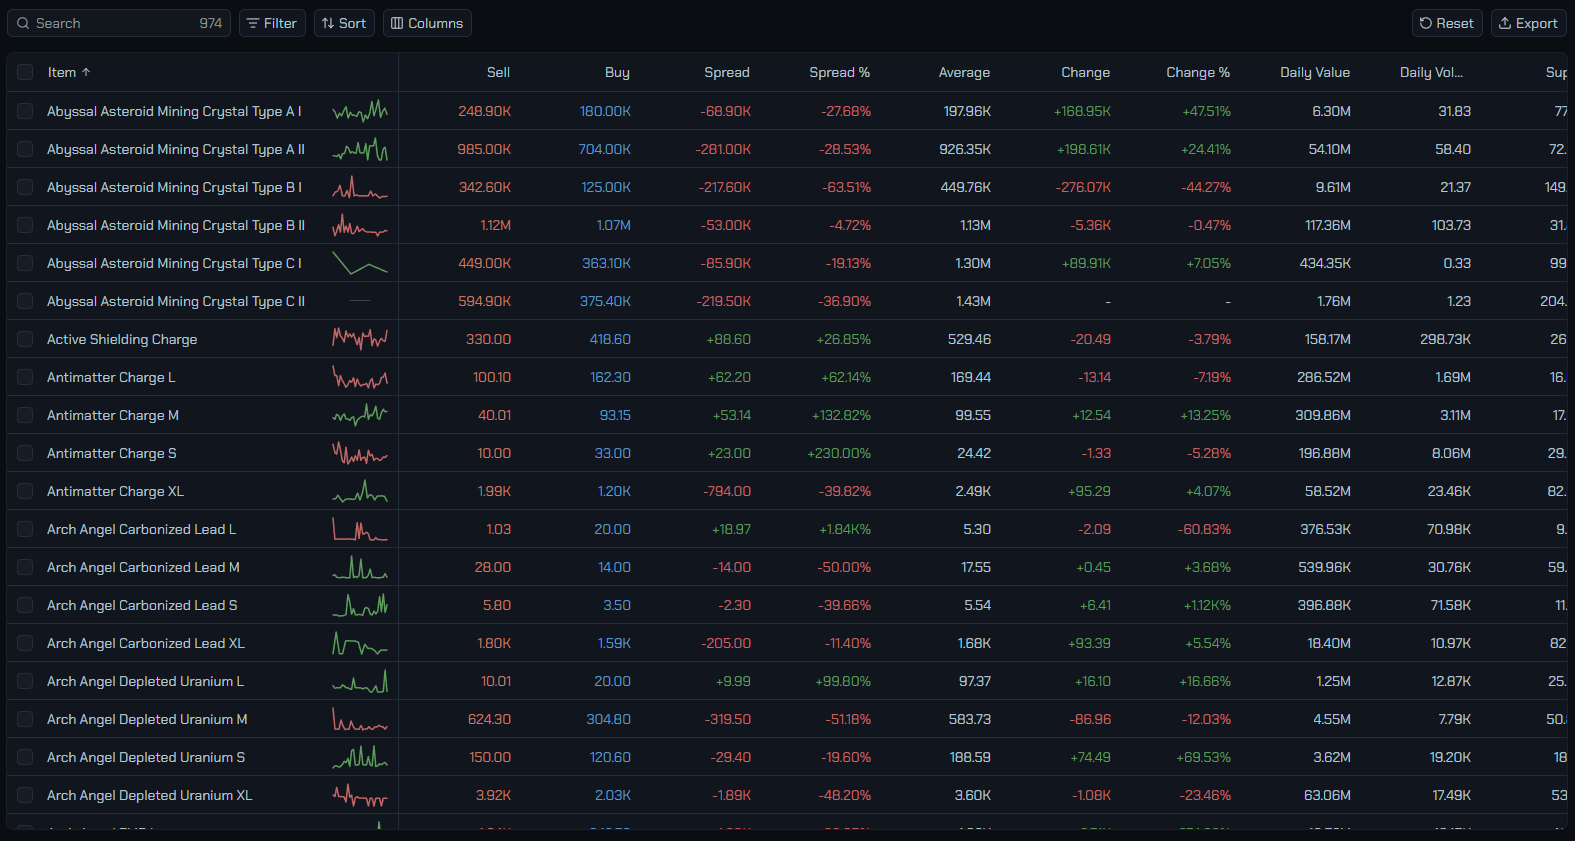Click spread percent +230.00%
Screen dimensions: 1575x841
click(x=839, y=453)
